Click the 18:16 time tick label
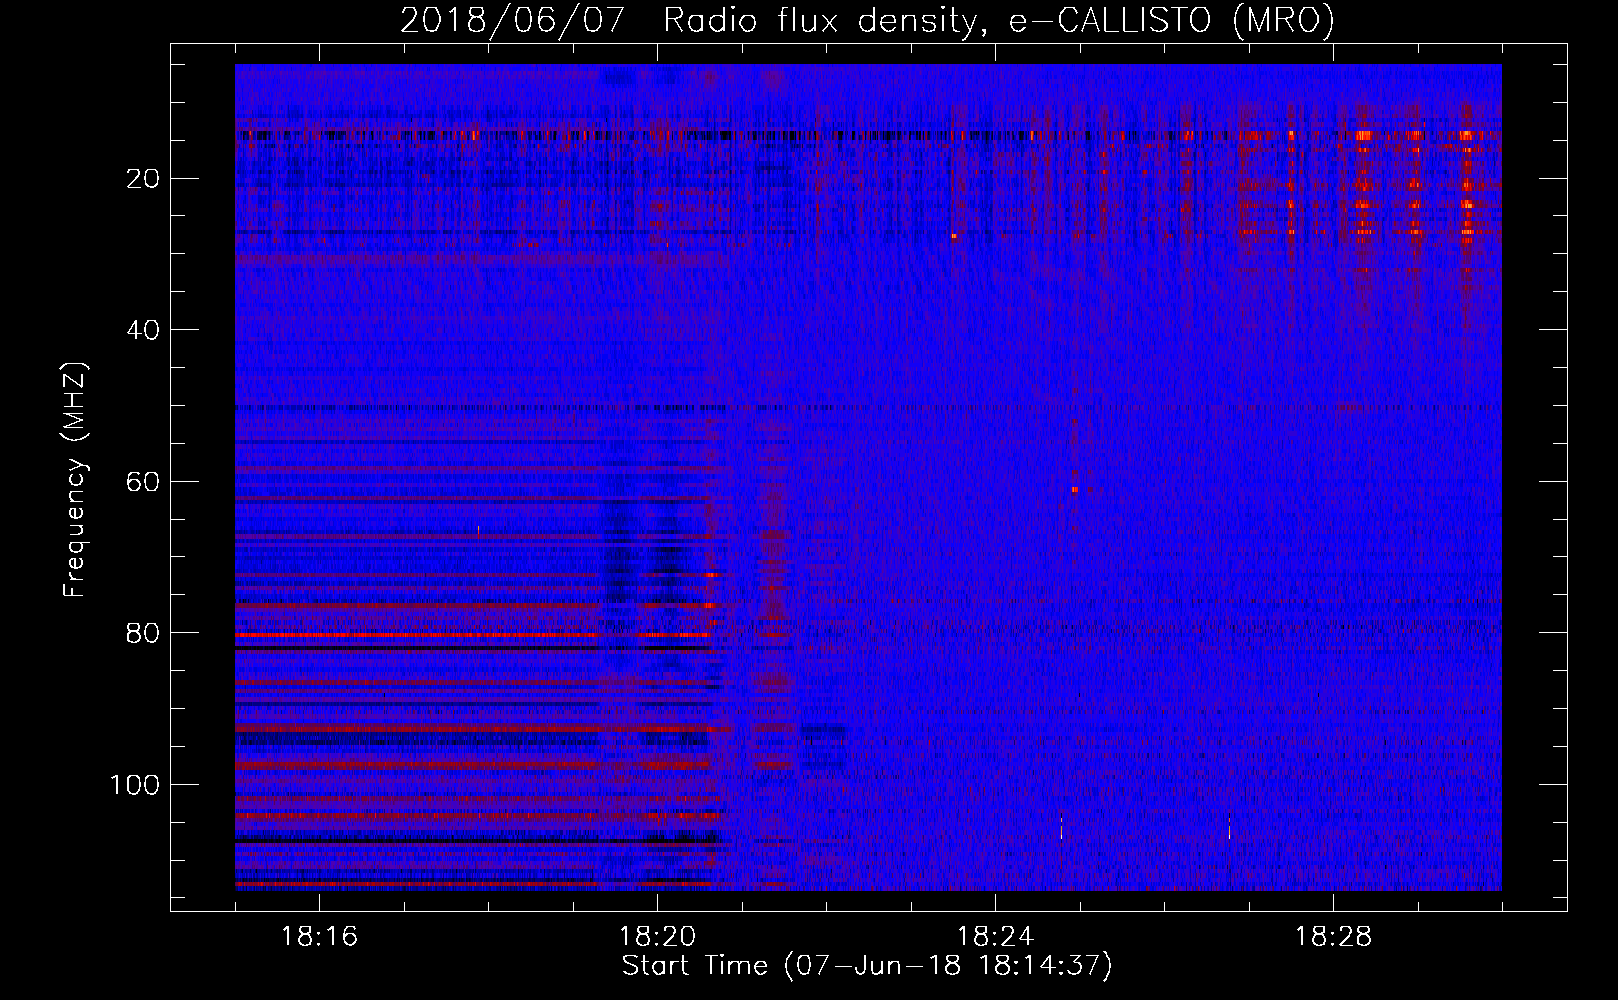The height and width of the screenshot is (1000, 1618). (x=319, y=937)
